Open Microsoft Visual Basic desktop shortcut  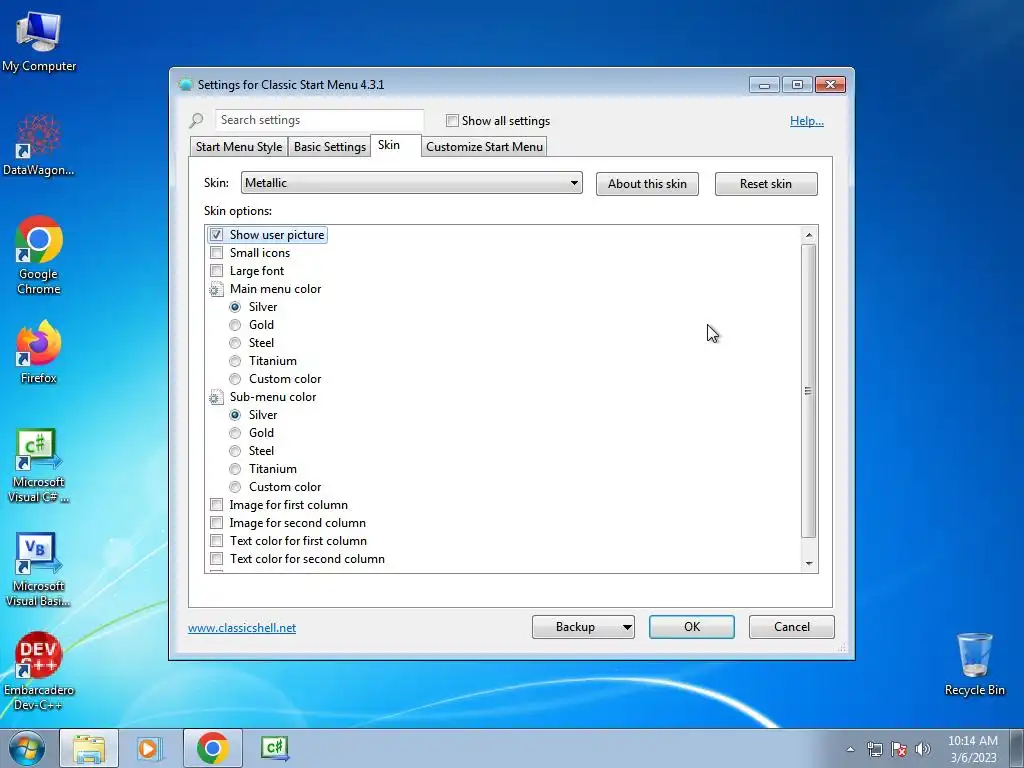39,570
